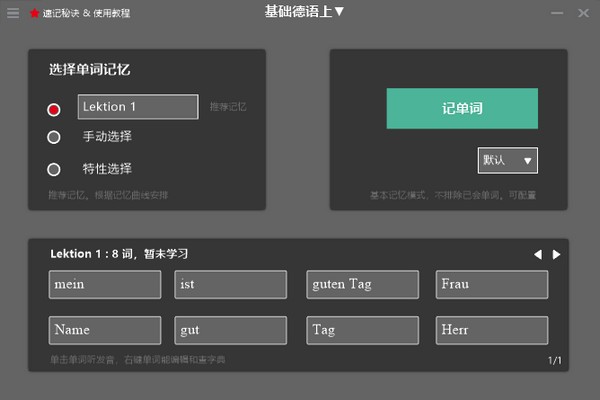600x400 pixels.
Task: Open the hamburger menu icon
Action: 13,13
